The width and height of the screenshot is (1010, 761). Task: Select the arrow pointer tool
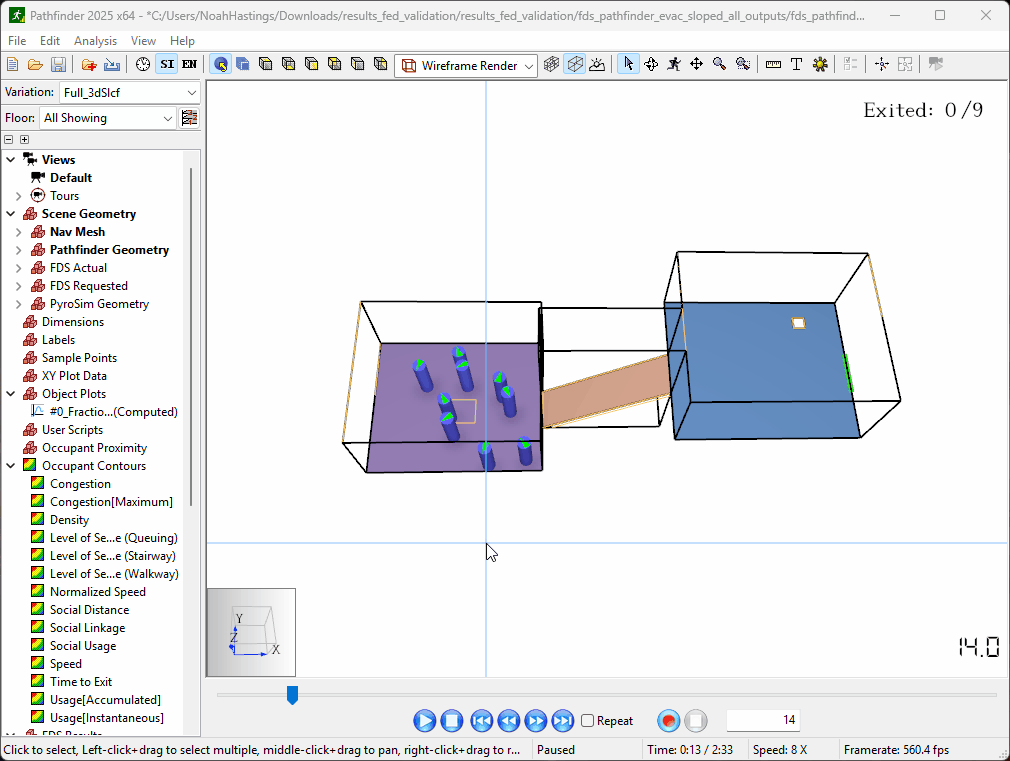628,64
